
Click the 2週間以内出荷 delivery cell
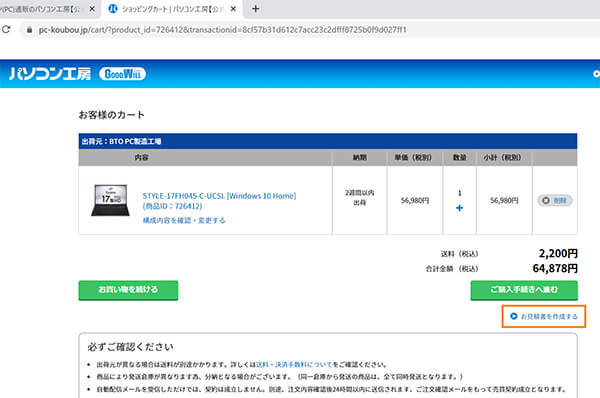coord(359,200)
